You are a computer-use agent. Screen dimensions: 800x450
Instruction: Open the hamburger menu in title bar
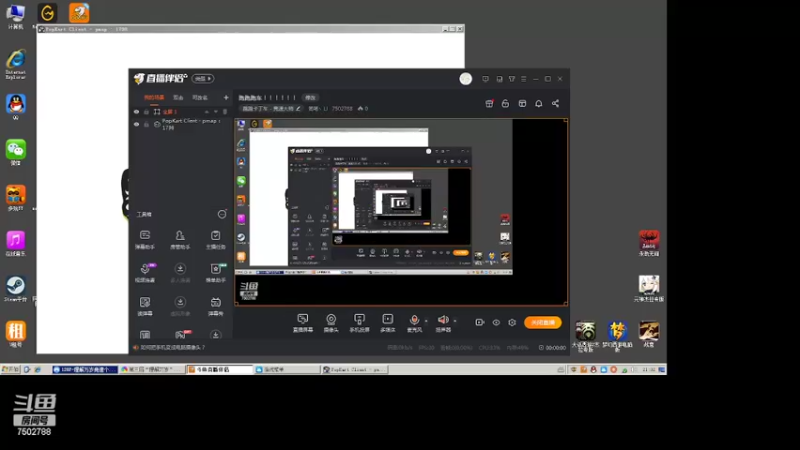(523, 79)
